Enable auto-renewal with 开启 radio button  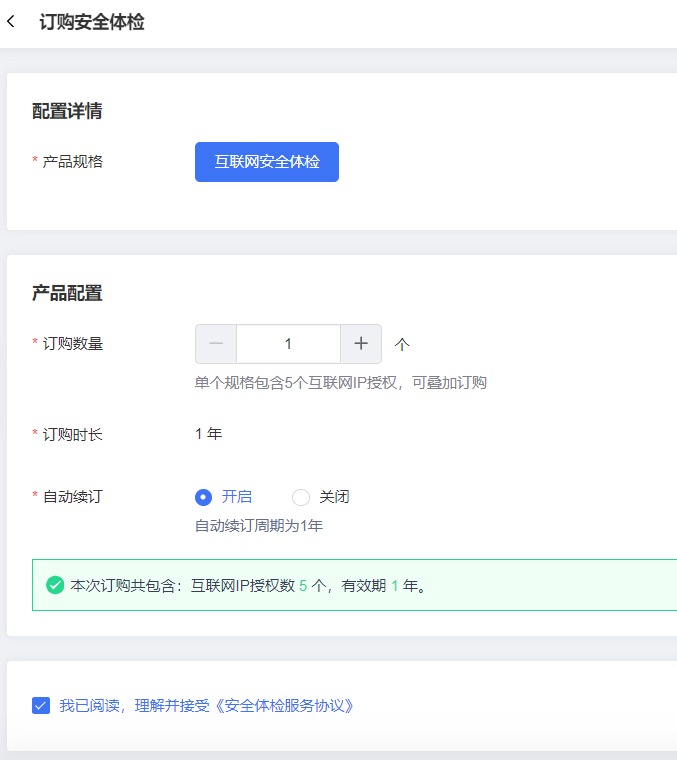[x=204, y=497]
